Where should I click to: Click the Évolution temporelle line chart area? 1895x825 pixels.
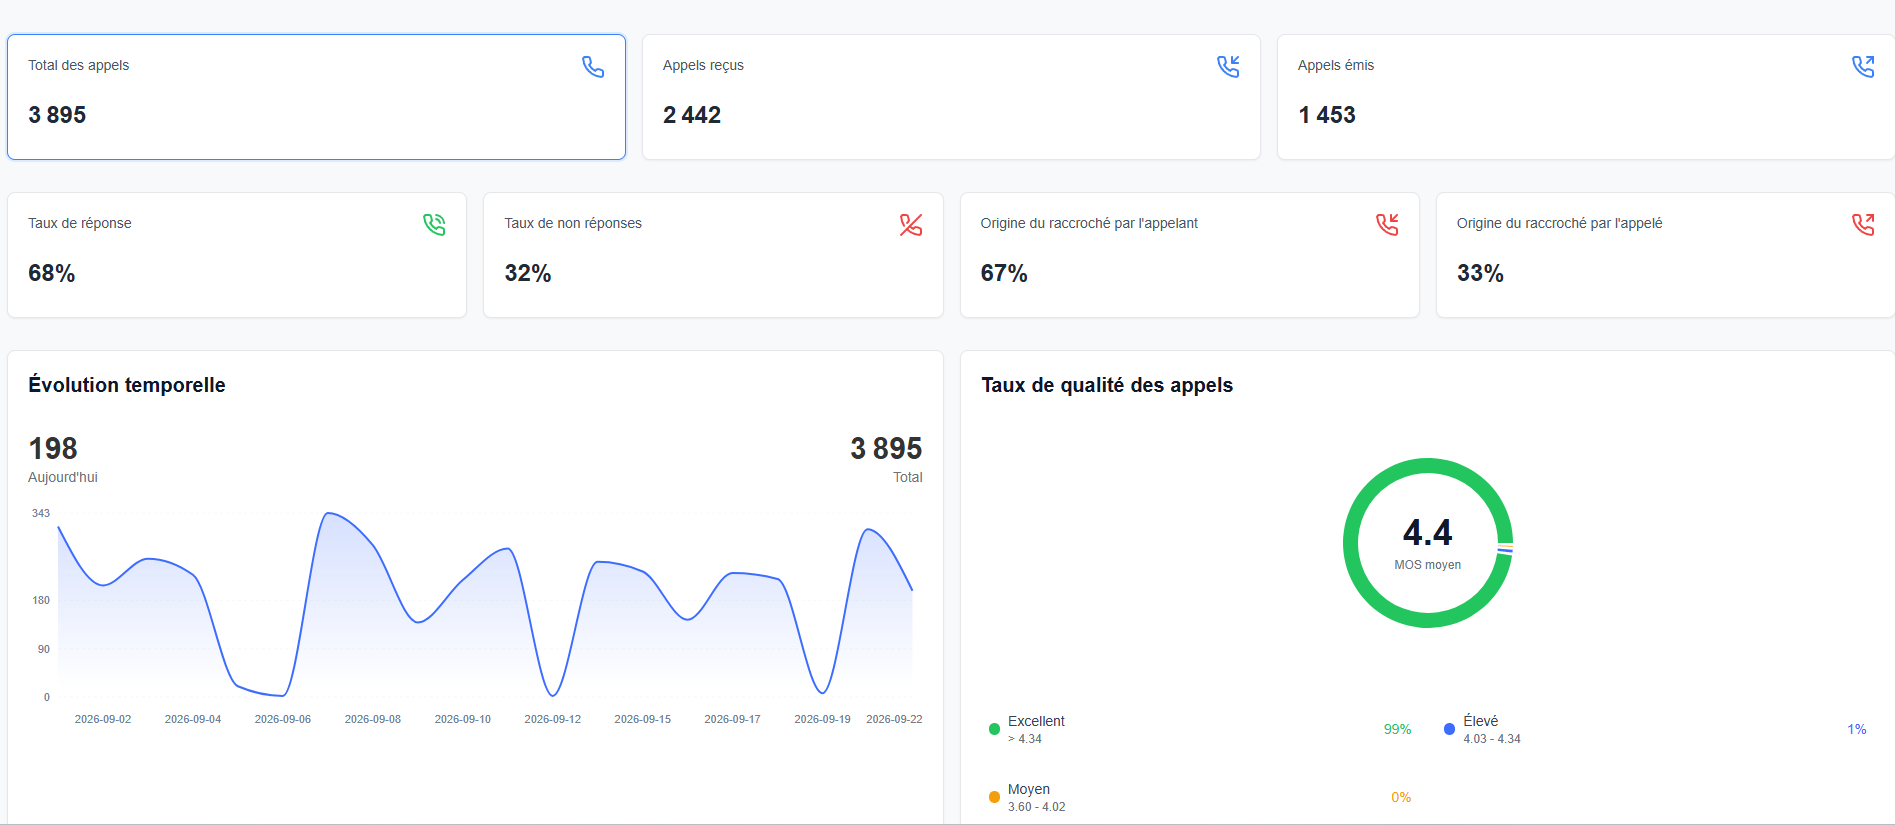point(485,605)
